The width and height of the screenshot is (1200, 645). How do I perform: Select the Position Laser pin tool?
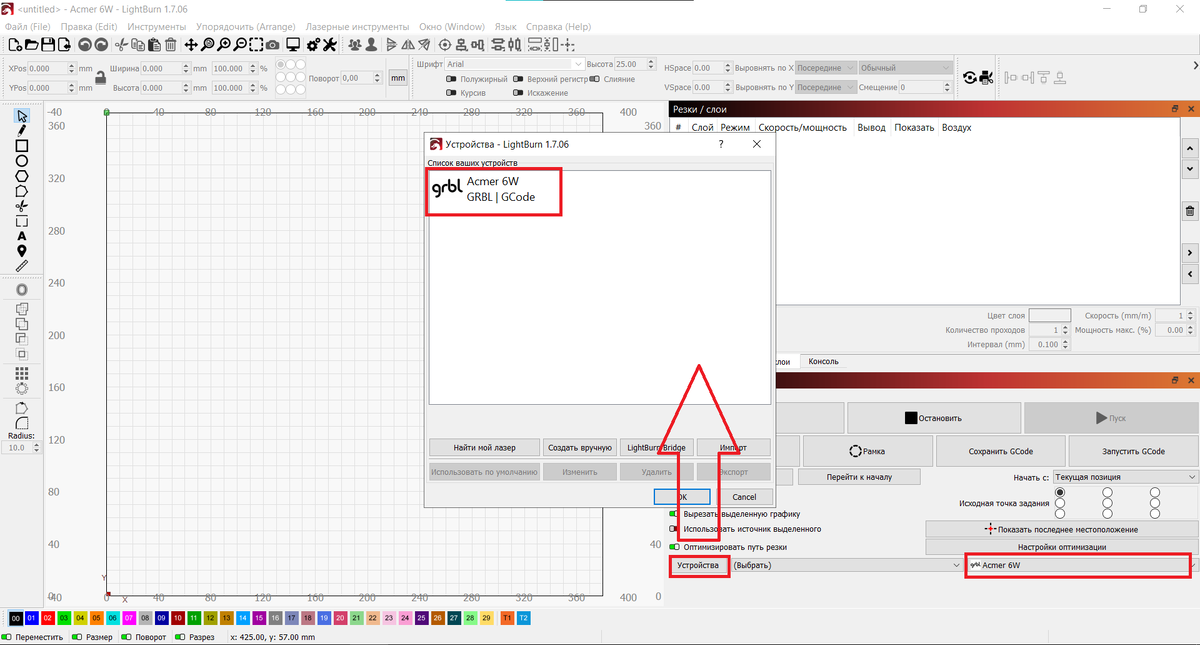click(22, 251)
